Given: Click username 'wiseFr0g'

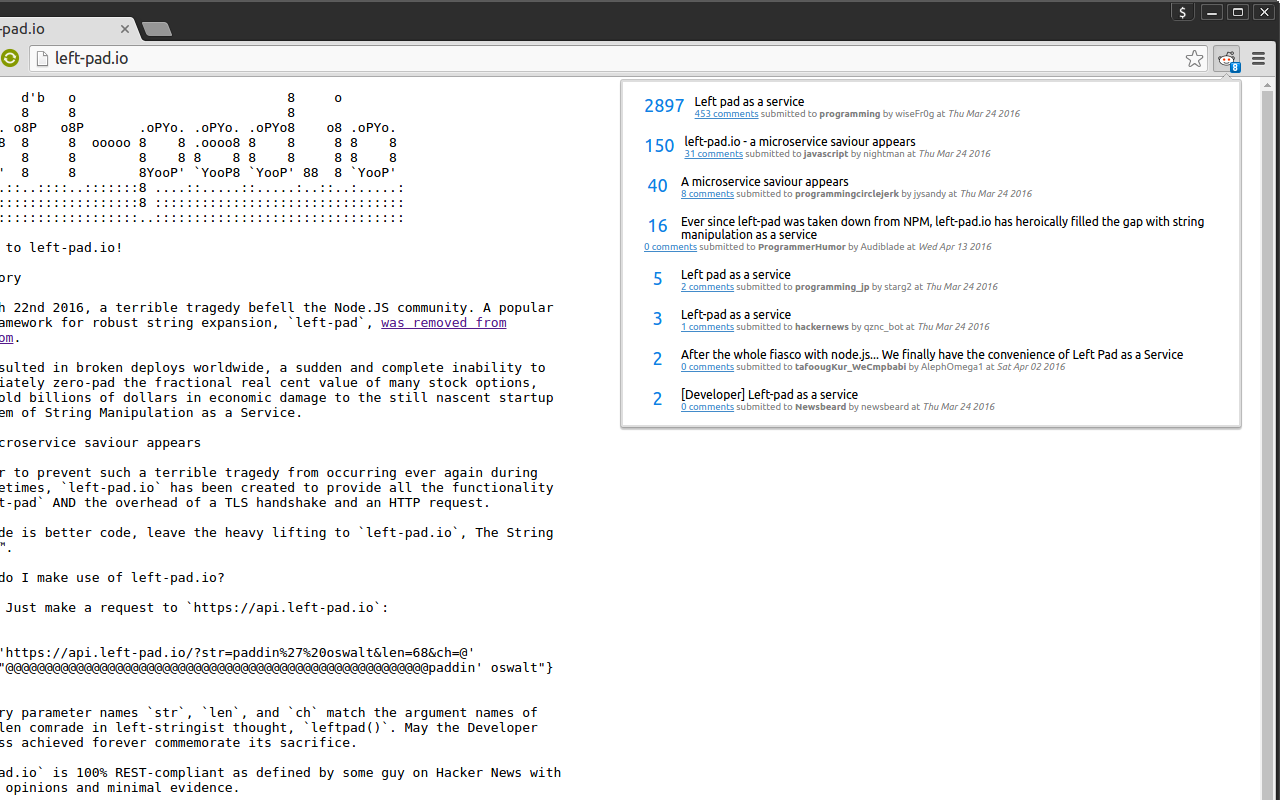Looking at the screenshot, I should [x=914, y=114].
